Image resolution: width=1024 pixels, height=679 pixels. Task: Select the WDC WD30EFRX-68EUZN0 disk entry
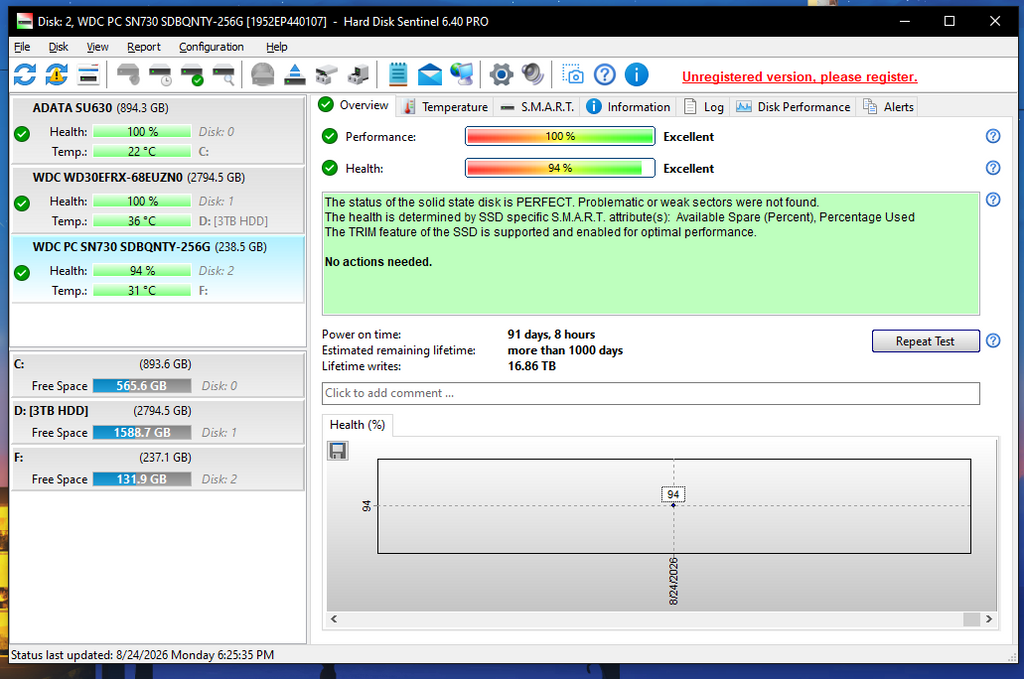pyautogui.click(x=158, y=200)
